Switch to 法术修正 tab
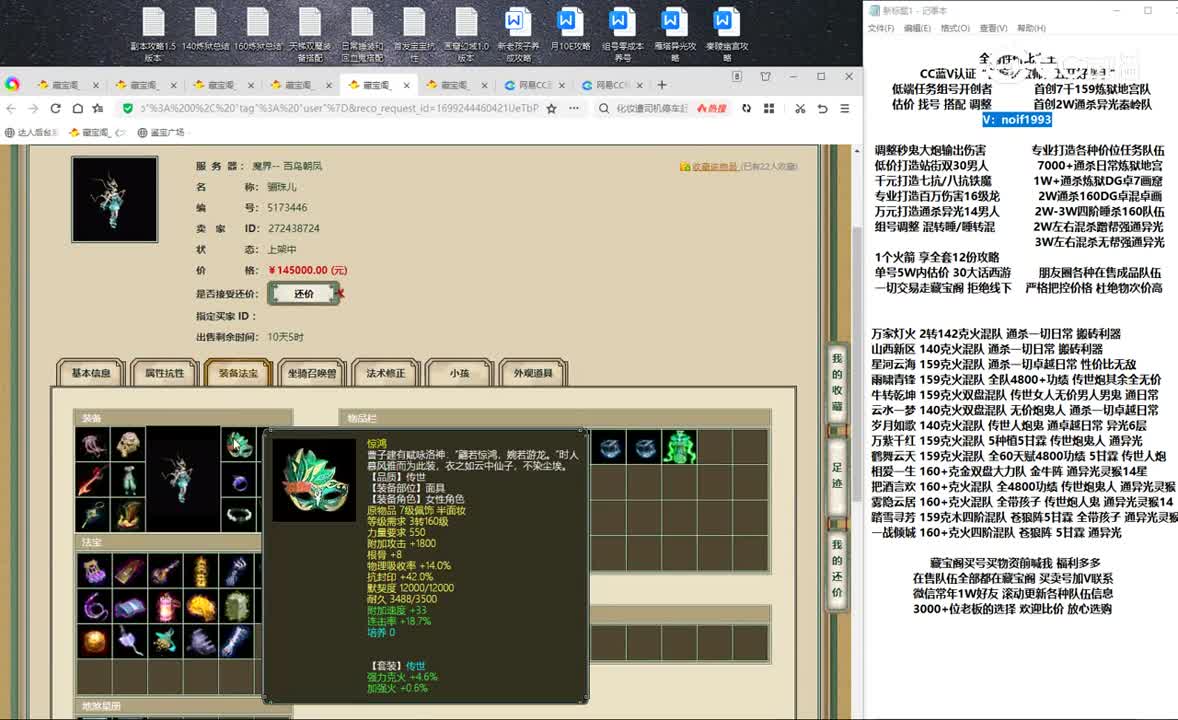This screenshot has height=720, width=1178. [385, 373]
